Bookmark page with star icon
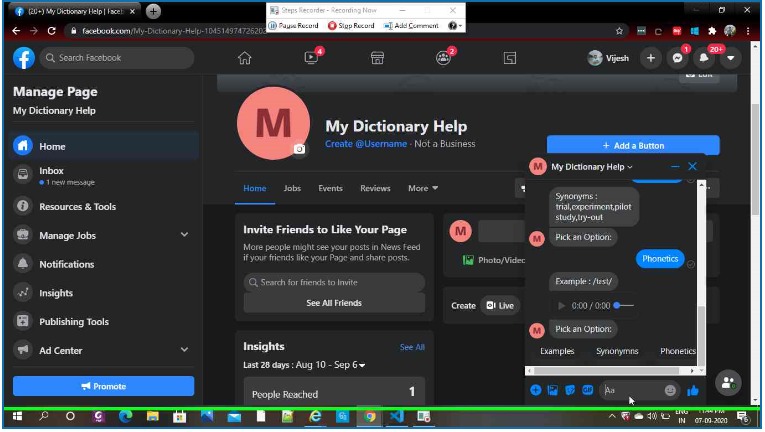The width and height of the screenshot is (765, 432). (619, 31)
